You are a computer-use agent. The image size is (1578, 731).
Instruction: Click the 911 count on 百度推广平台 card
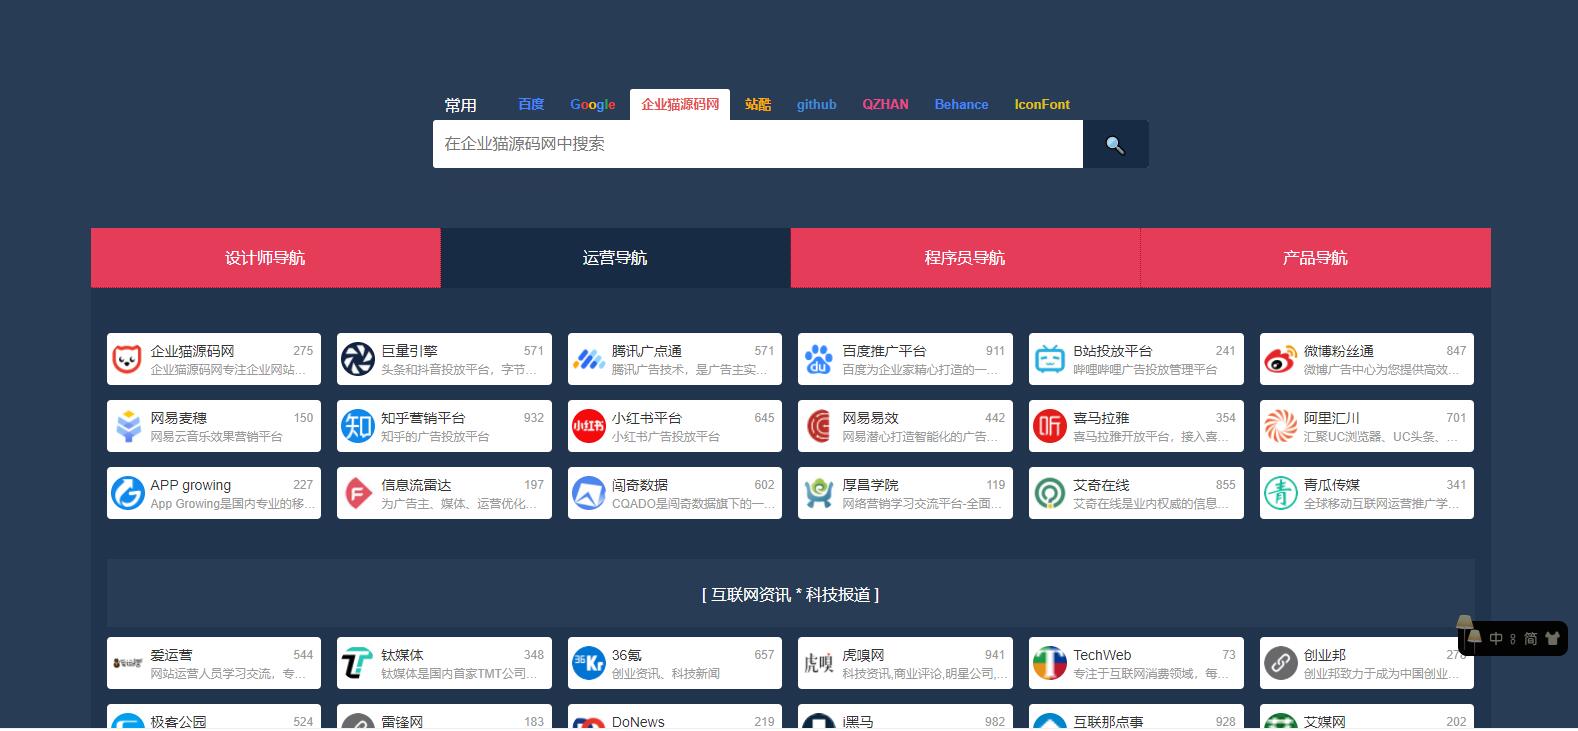click(x=995, y=351)
